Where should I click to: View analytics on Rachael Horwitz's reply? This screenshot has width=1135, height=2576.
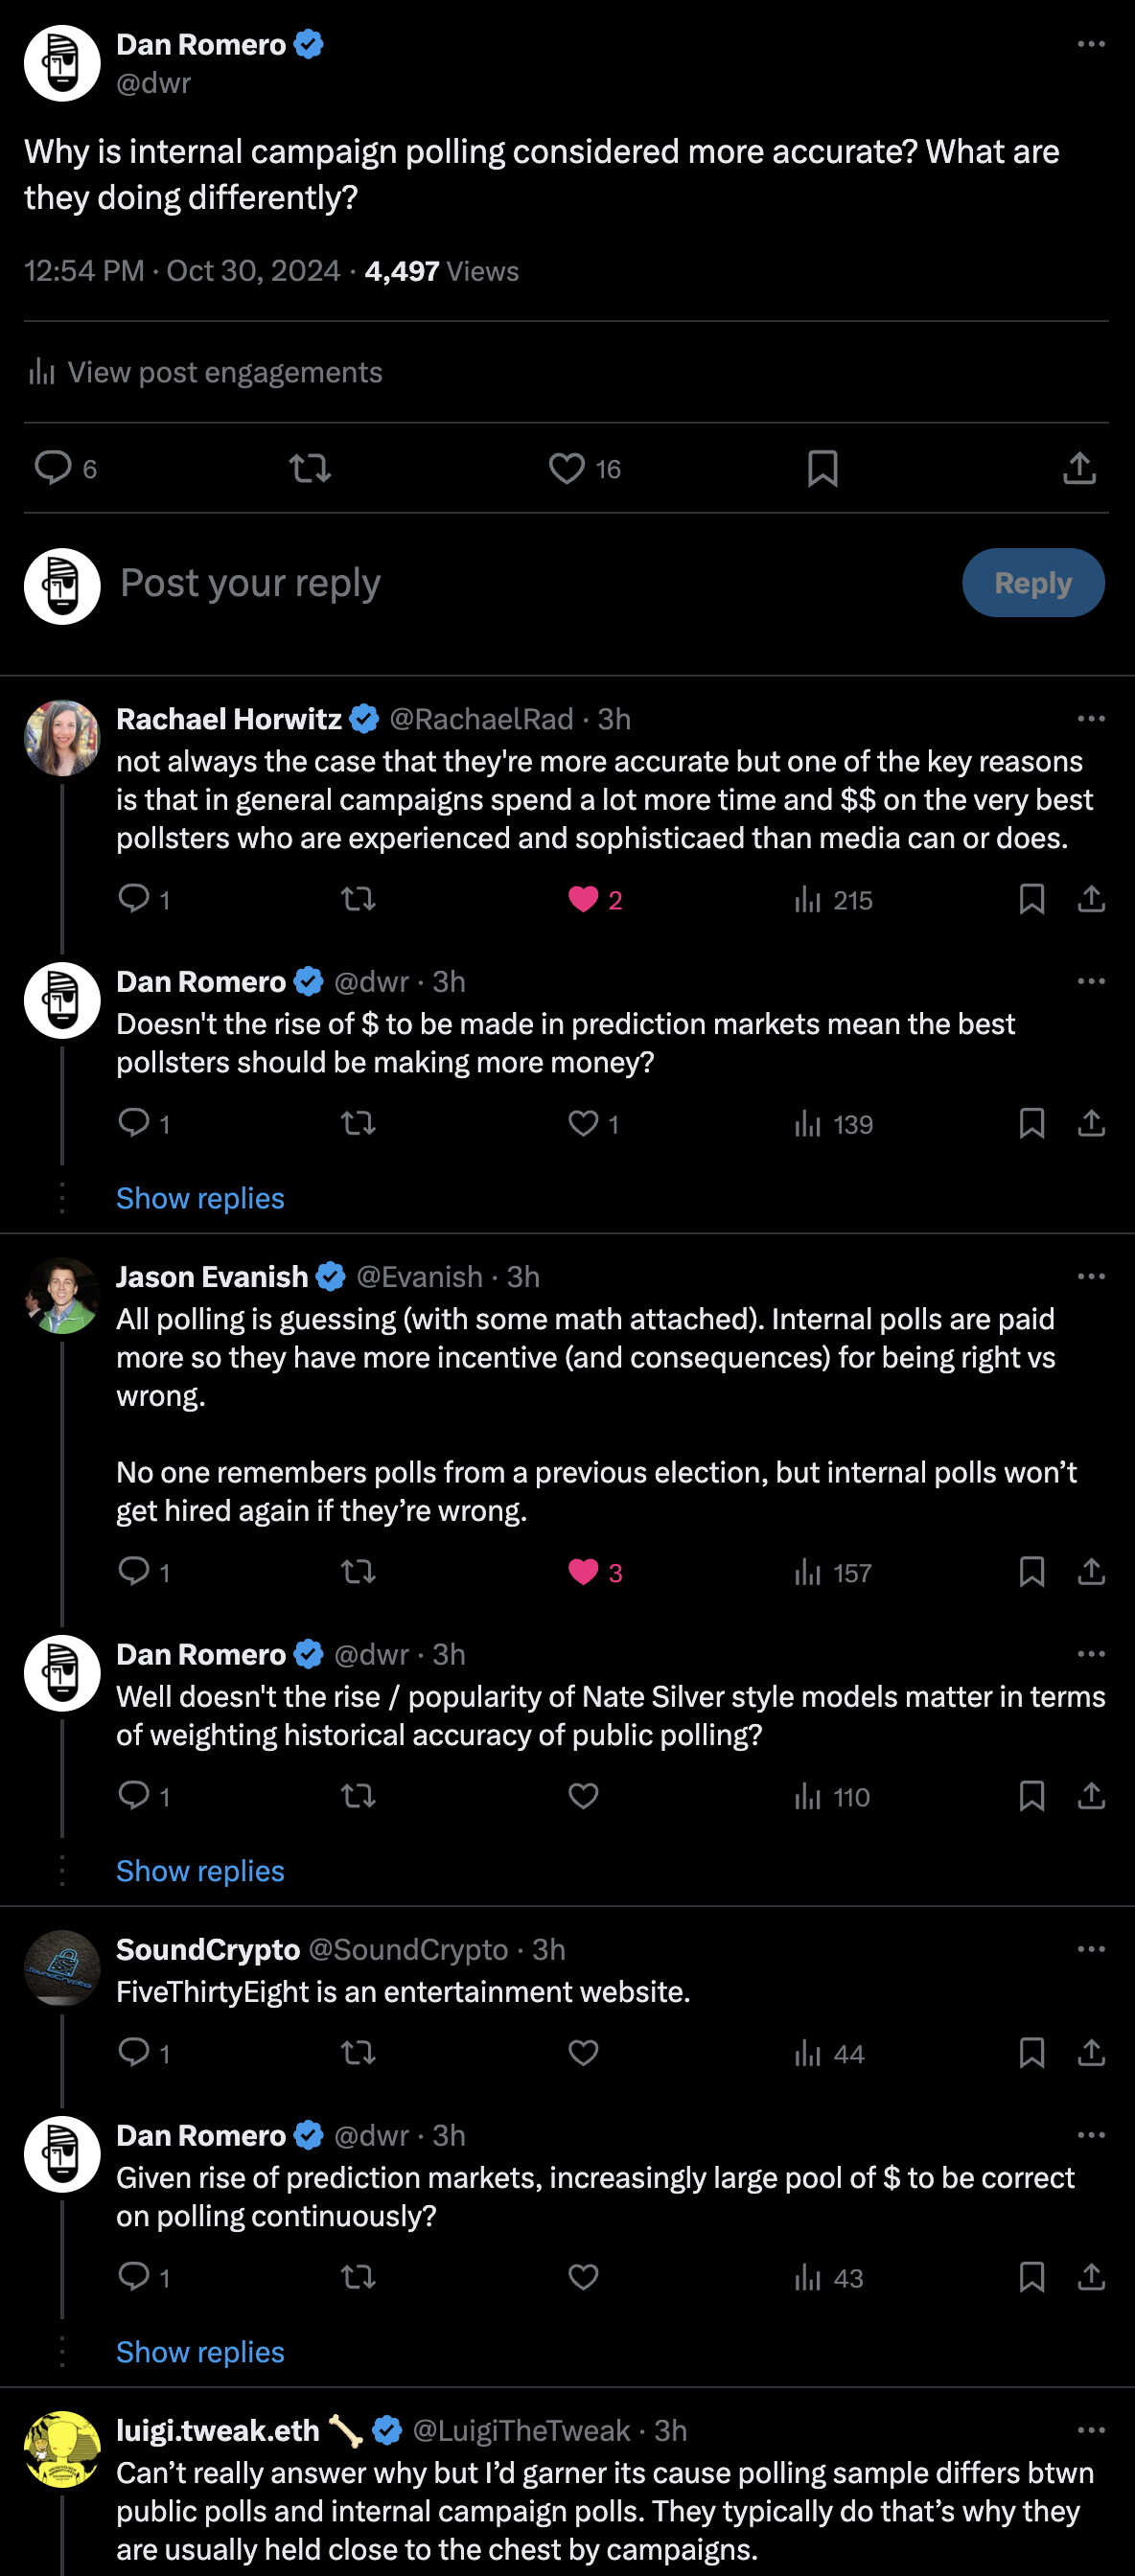(832, 900)
